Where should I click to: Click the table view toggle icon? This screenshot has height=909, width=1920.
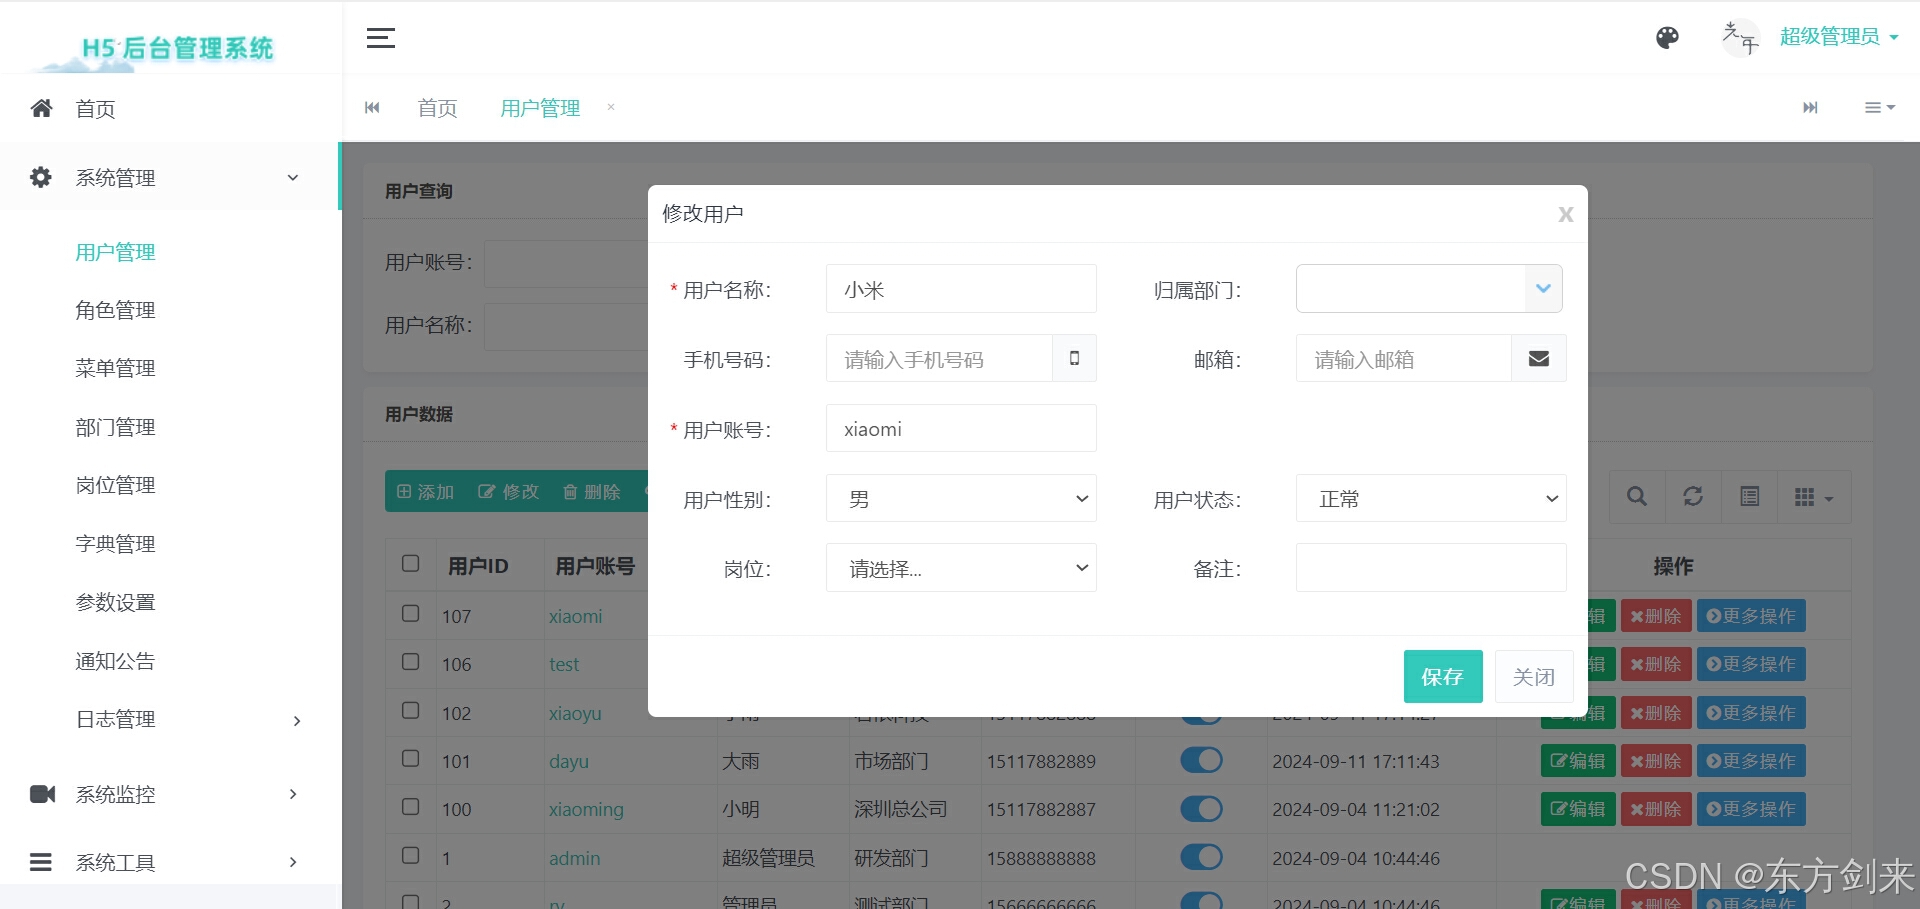coord(1749,497)
